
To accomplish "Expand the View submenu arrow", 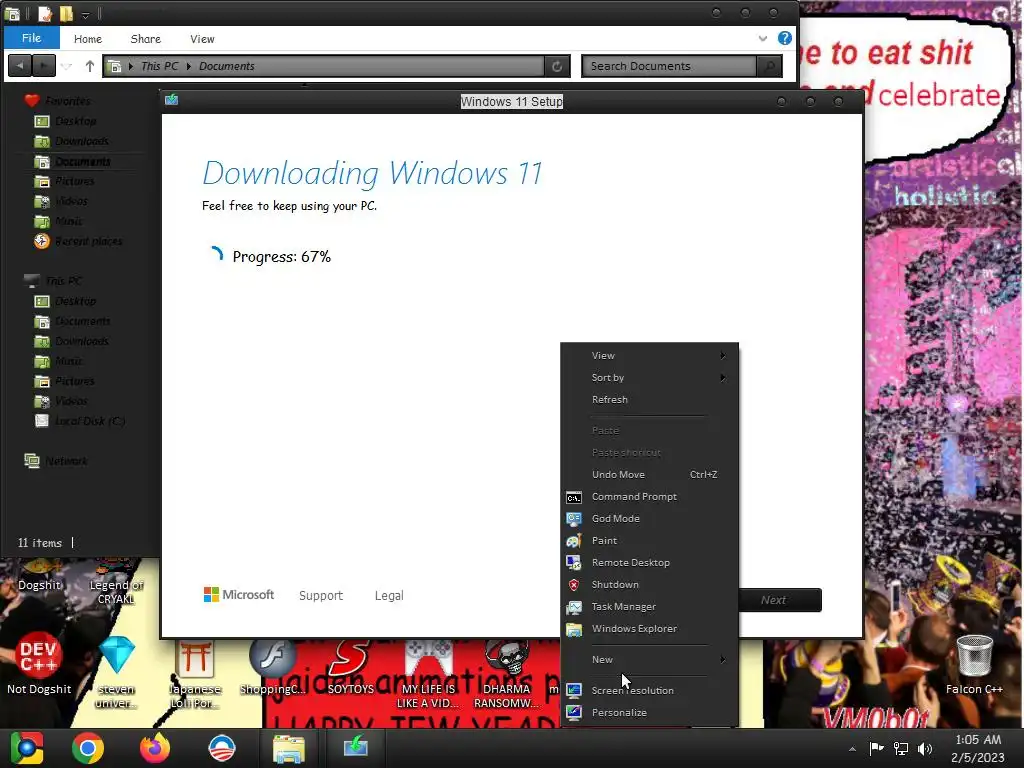I will pos(723,355).
